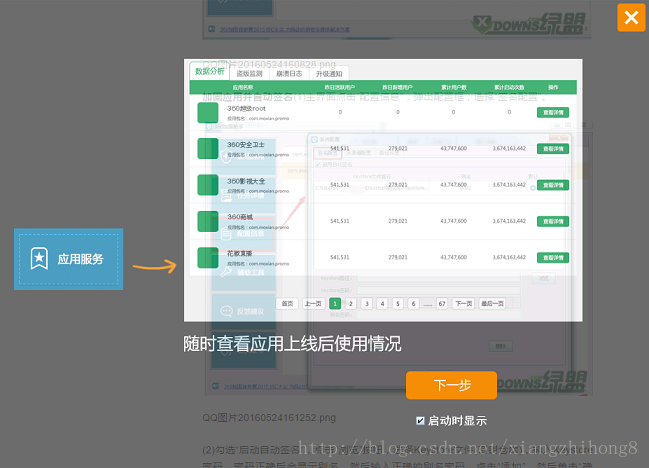Click the 下一页 pagination button
This screenshot has height=468, width=649.
point(464,304)
